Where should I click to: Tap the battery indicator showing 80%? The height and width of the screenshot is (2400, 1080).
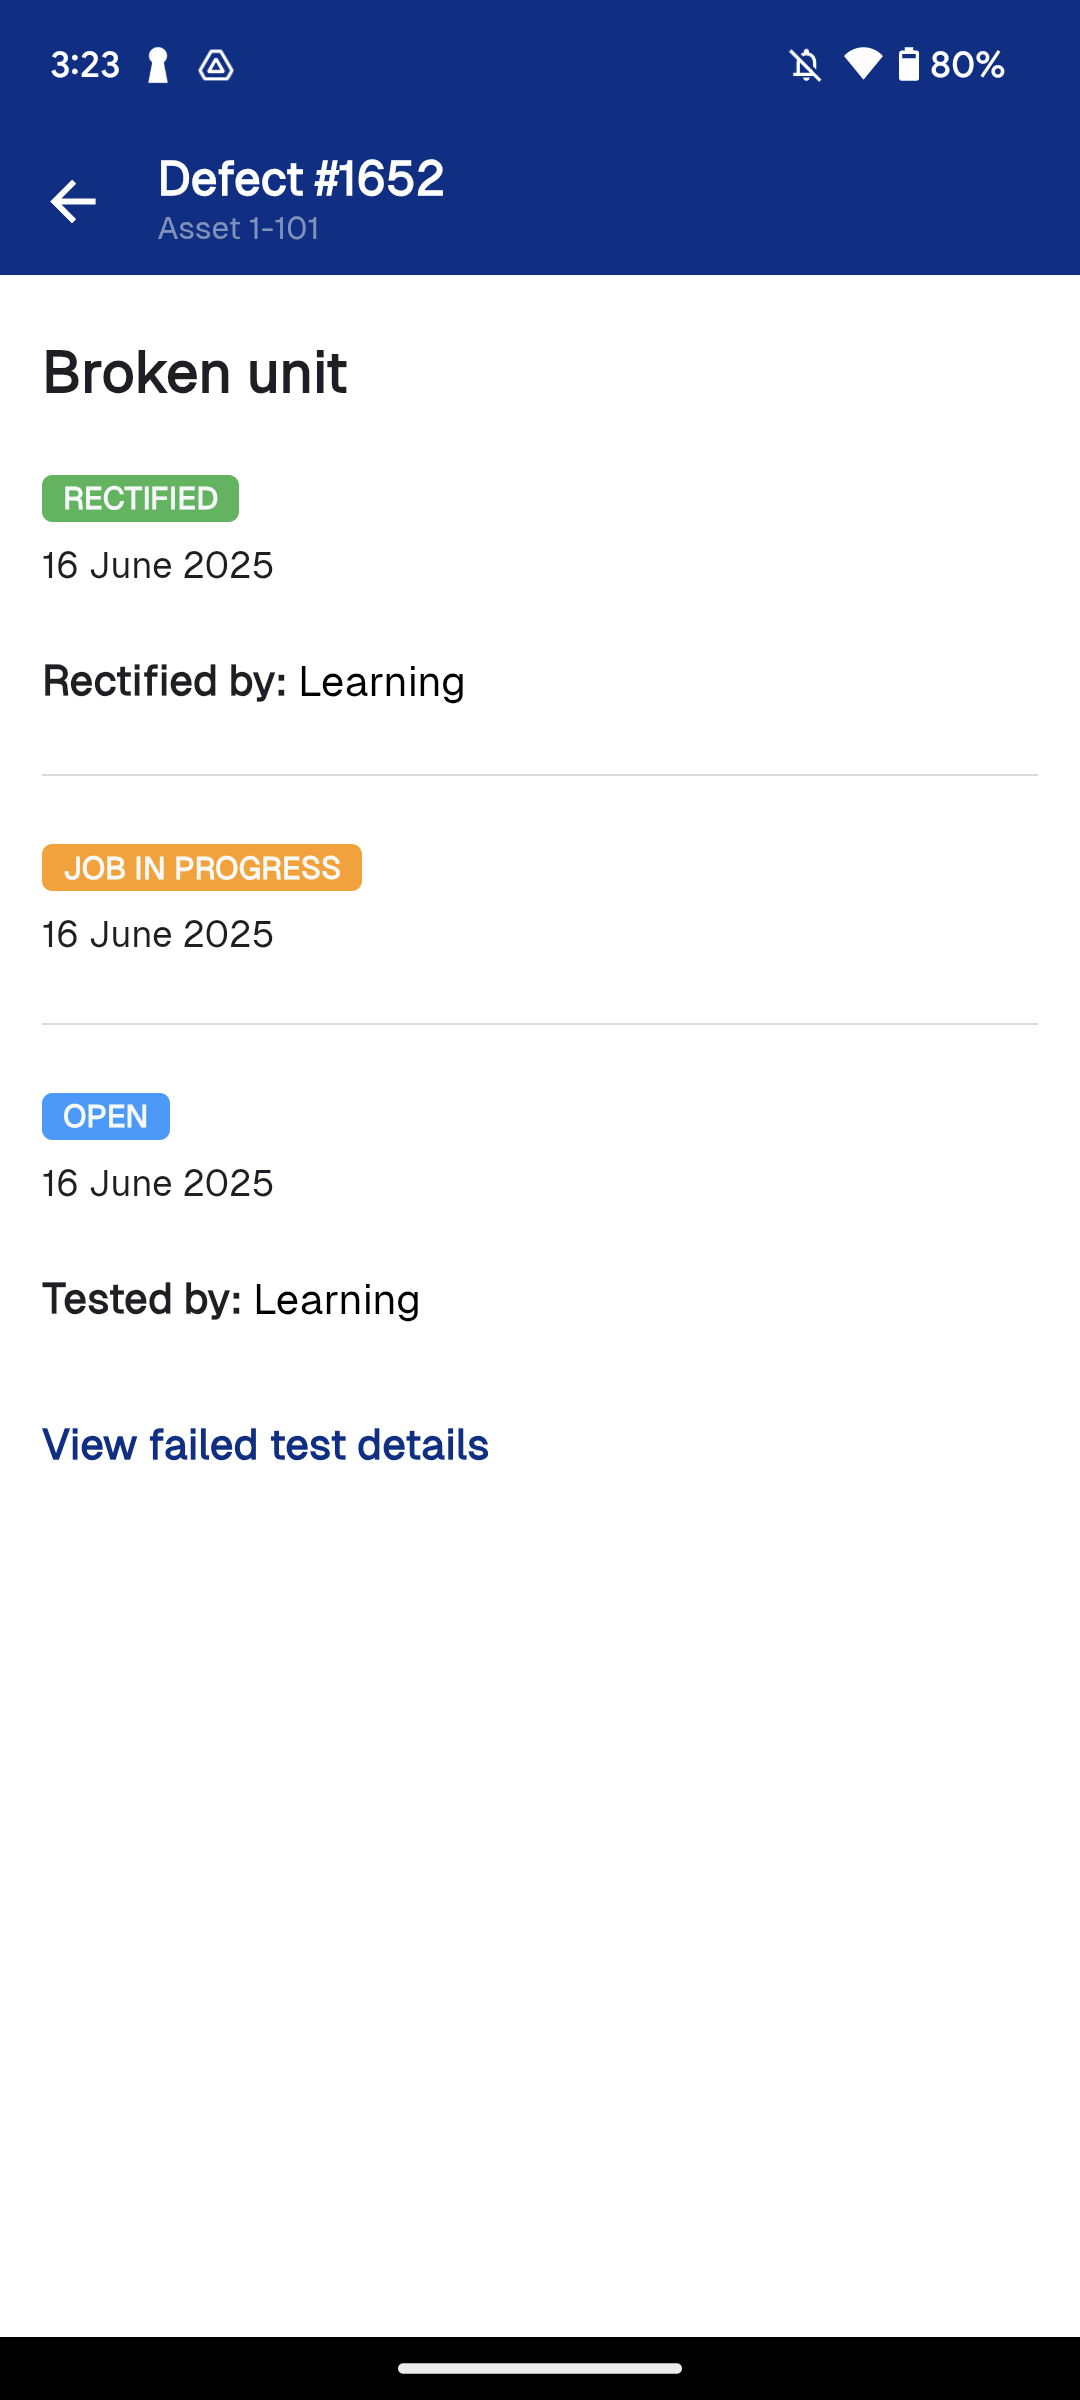click(x=940, y=64)
